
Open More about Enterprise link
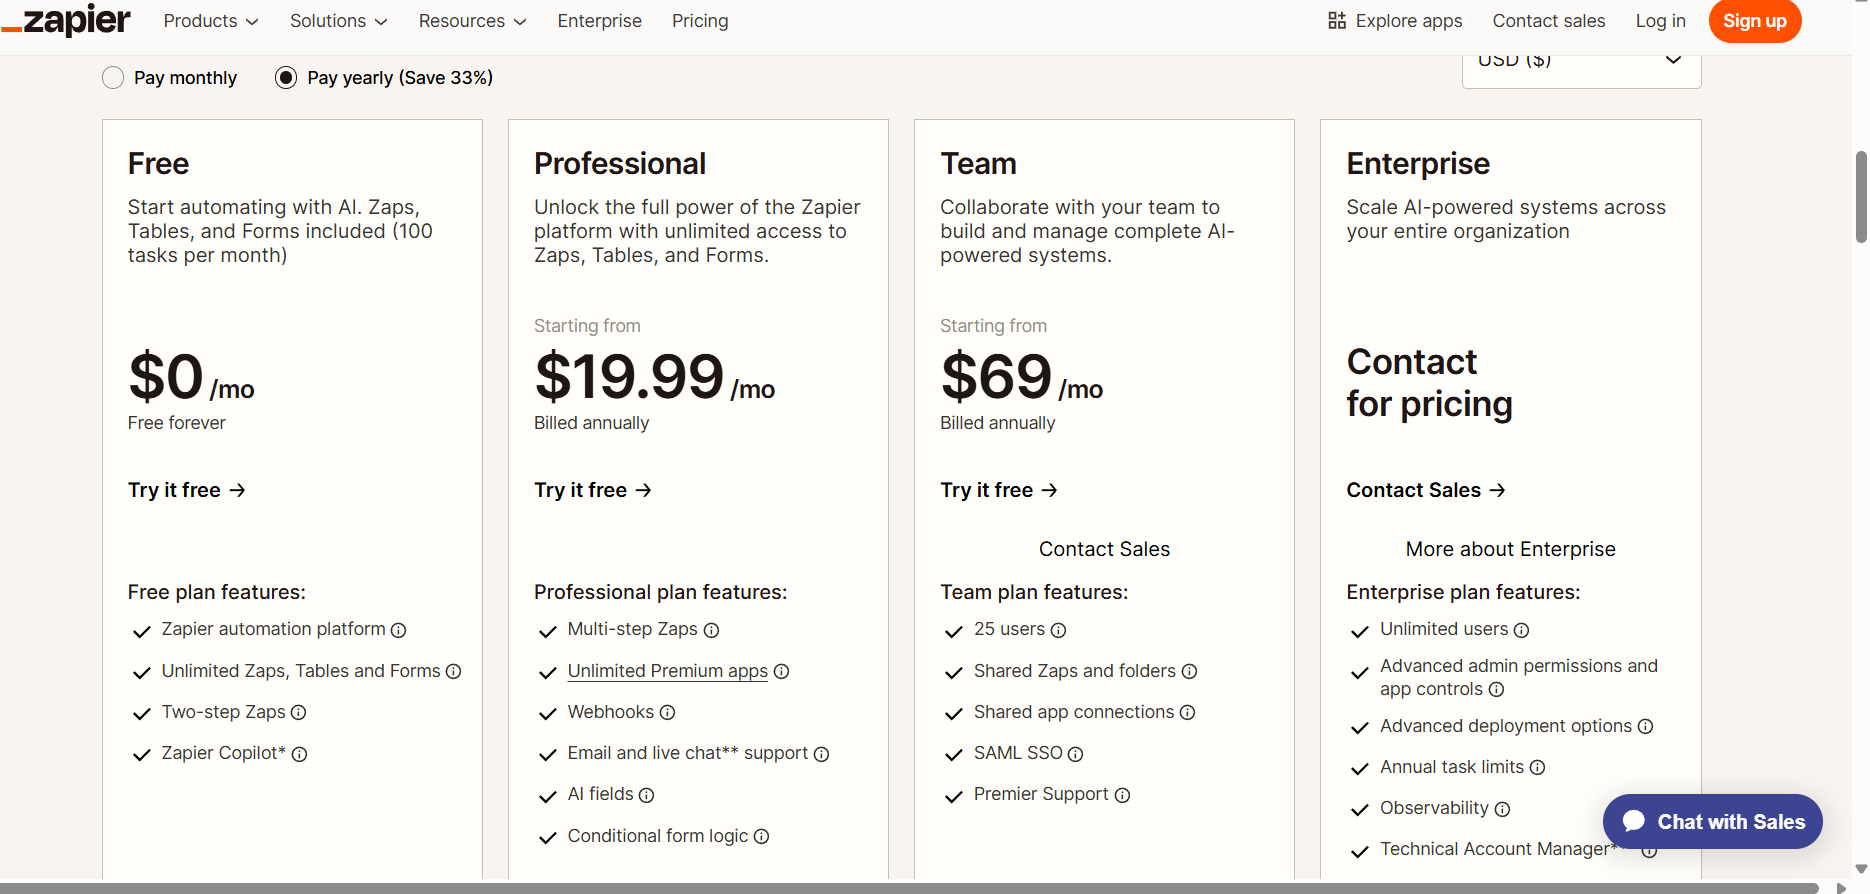[x=1510, y=549]
